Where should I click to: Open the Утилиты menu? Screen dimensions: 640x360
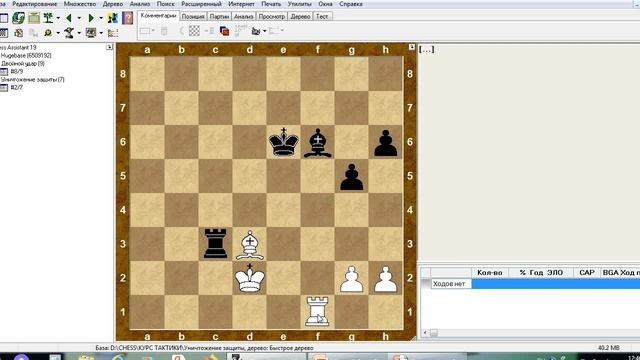pyautogui.click(x=299, y=4)
